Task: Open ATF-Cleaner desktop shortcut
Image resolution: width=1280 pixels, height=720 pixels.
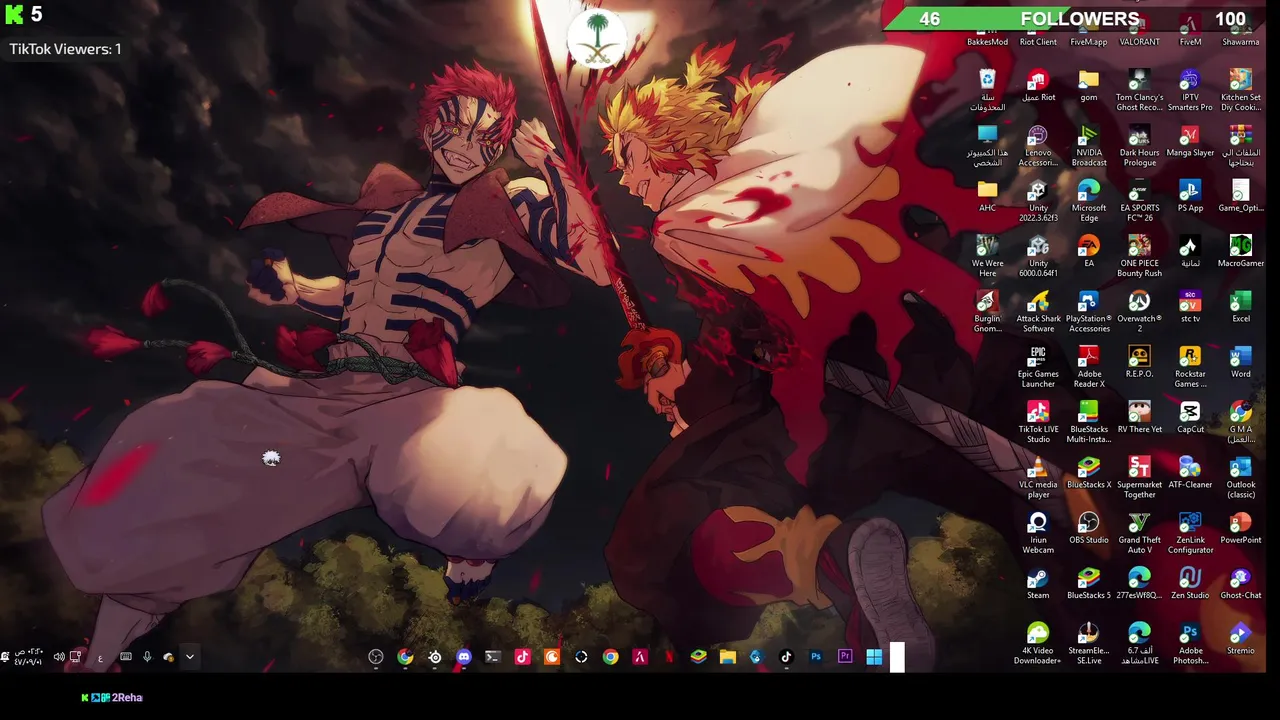Action: (1190, 473)
